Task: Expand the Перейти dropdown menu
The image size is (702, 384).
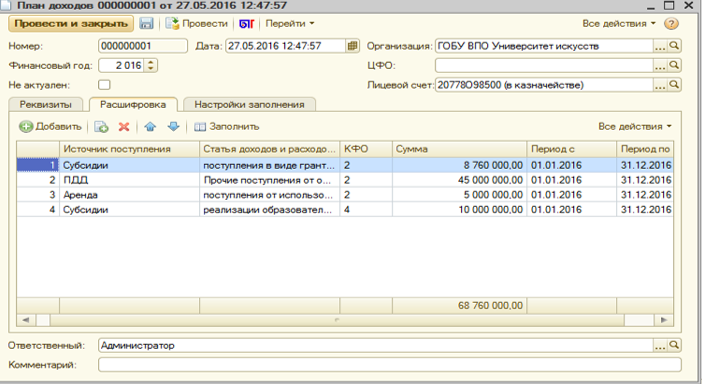Action: 290,24
